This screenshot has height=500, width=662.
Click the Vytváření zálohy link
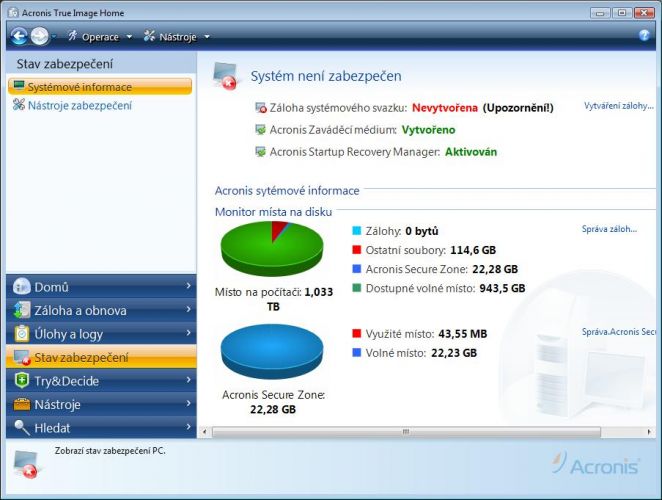coord(619,106)
